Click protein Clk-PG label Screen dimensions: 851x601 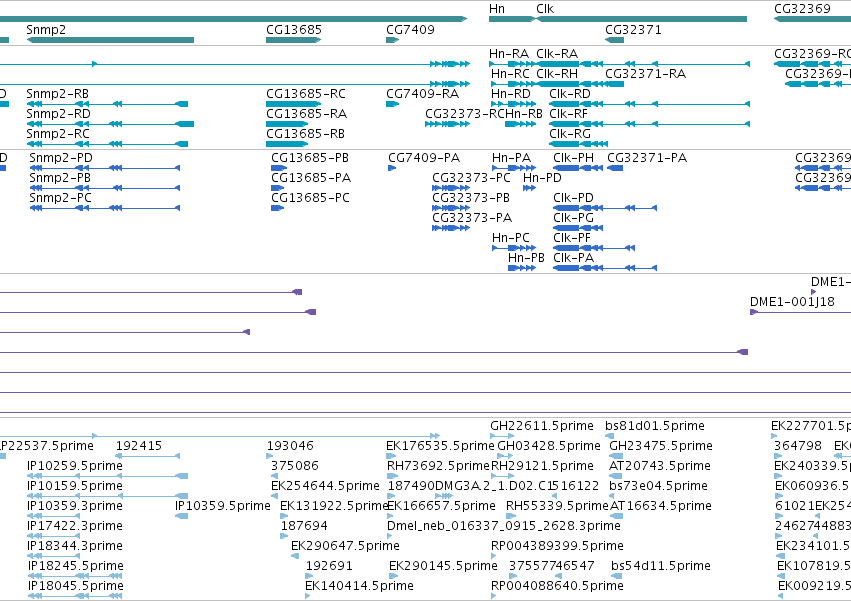573,218
